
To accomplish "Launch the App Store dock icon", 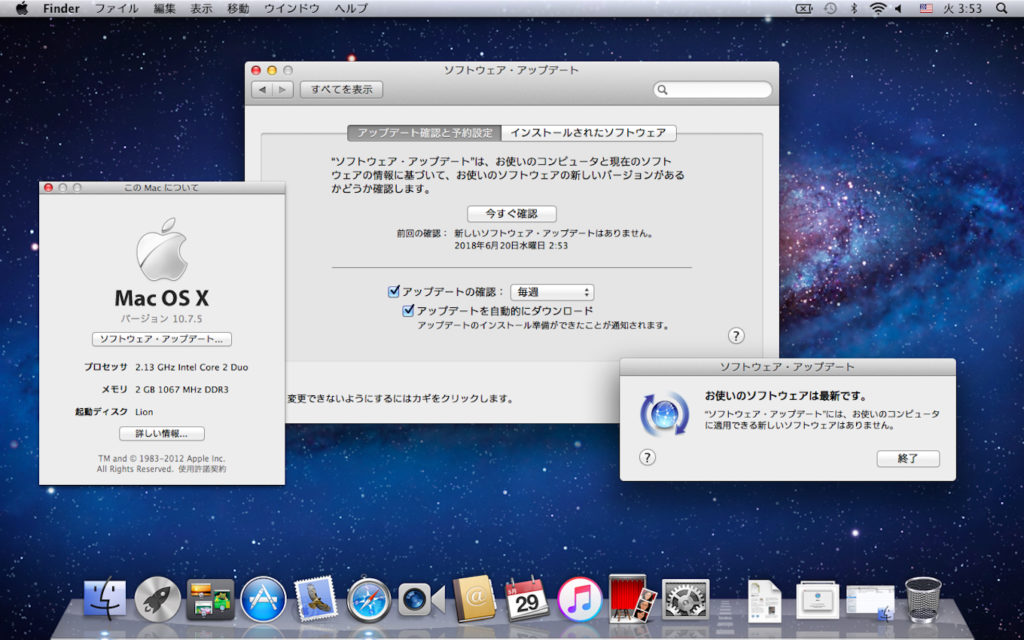I will [x=264, y=599].
